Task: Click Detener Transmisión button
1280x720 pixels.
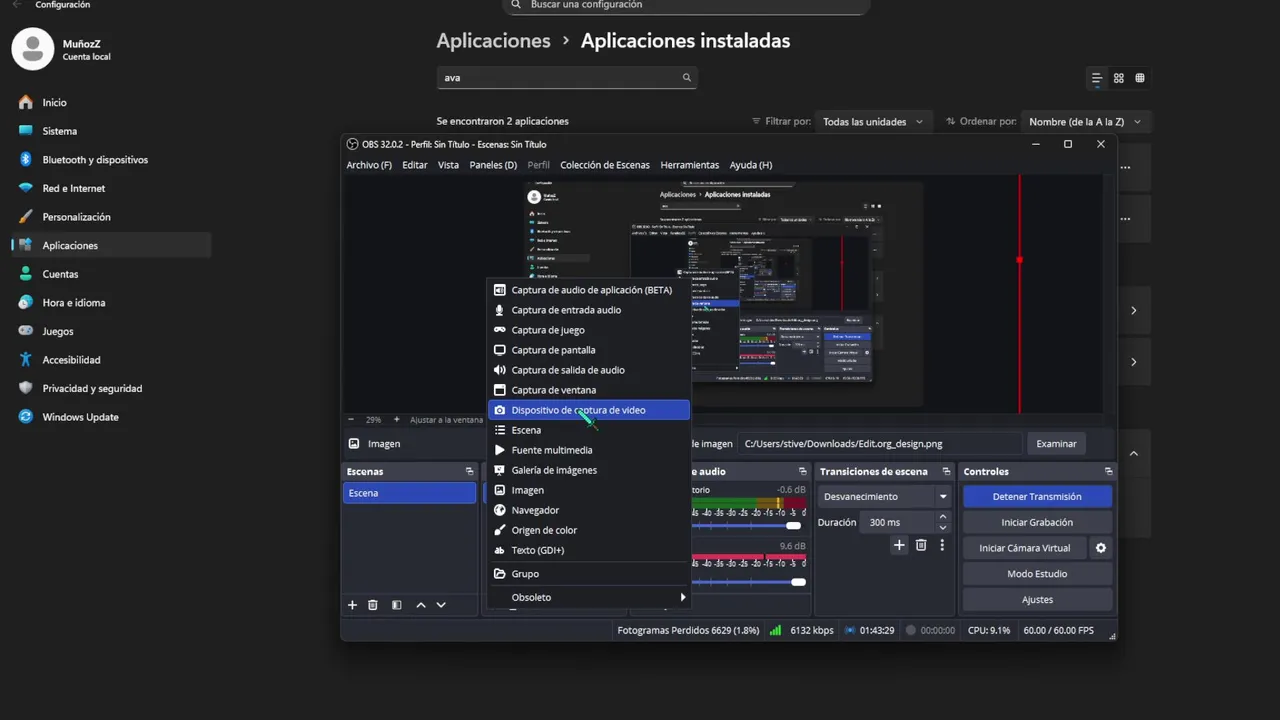Action: (1037, 496)
